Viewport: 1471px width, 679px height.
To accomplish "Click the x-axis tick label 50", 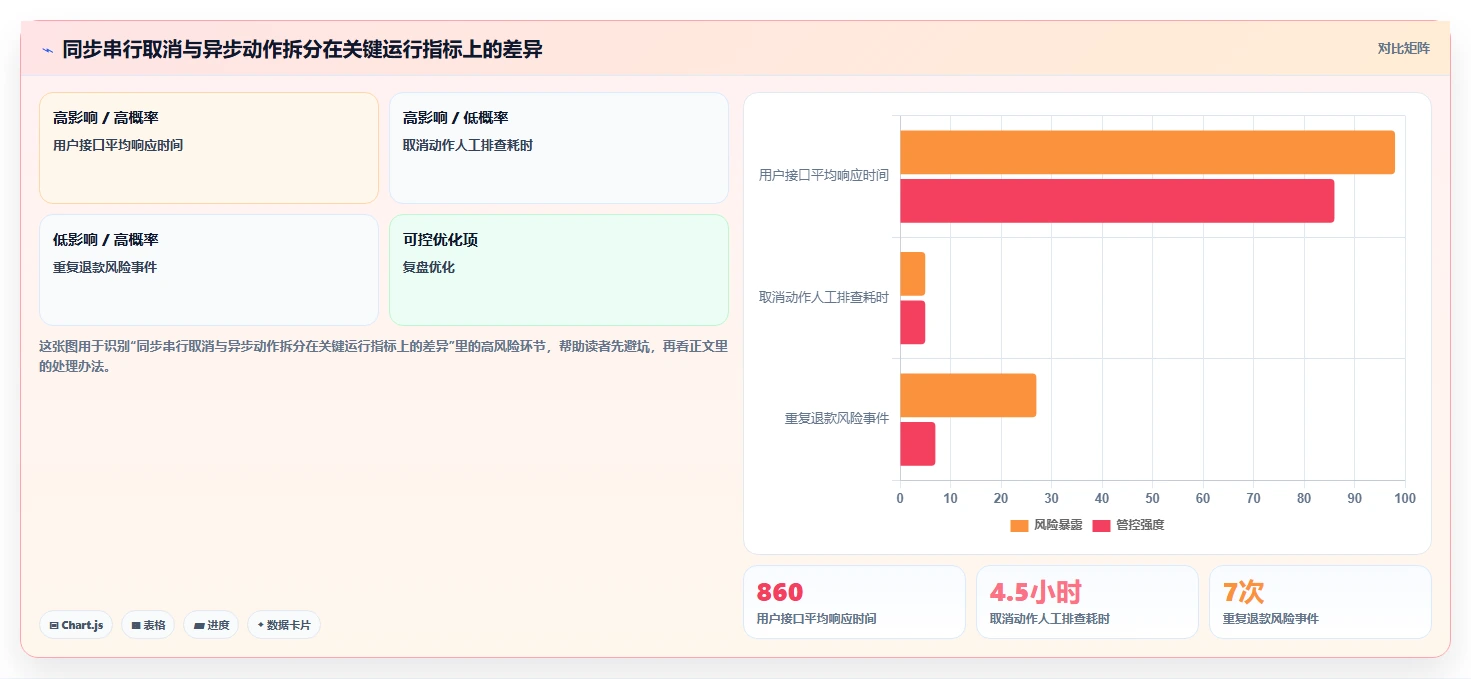I will (1152, 498).
